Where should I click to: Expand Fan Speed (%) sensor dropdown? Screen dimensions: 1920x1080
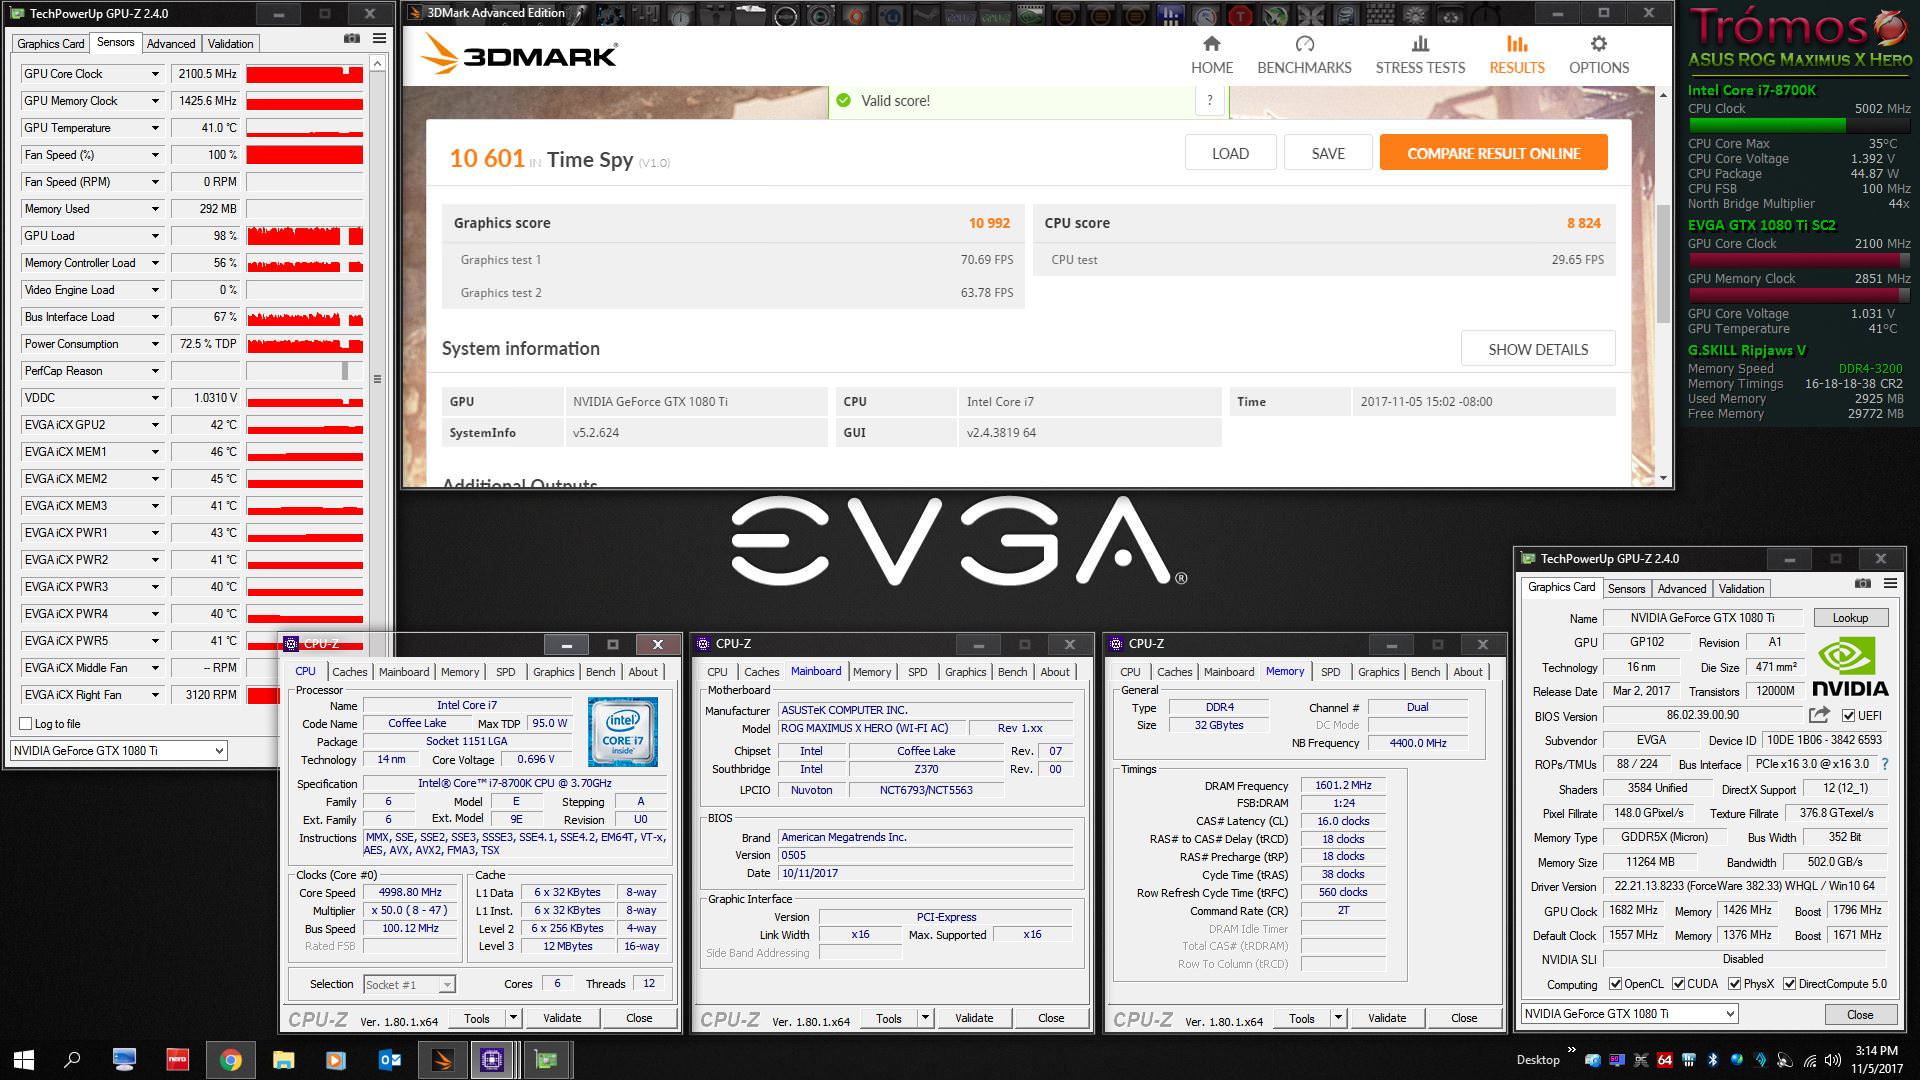click(155, 155)
